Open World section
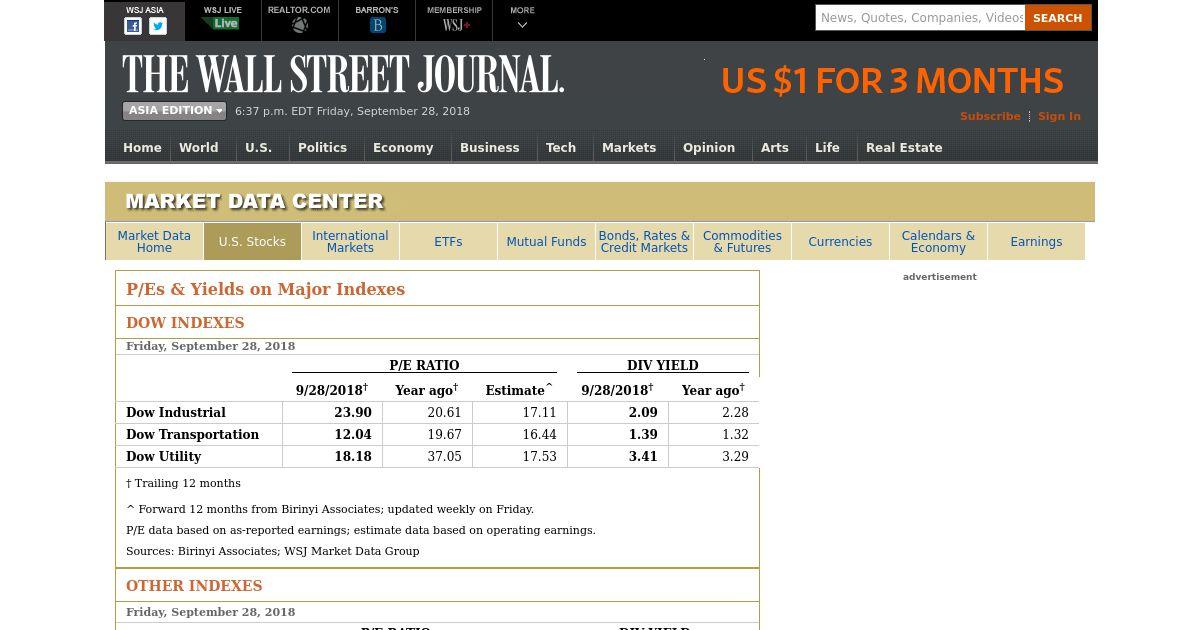Image resolution: width=1200 pixels, height=630 pixels. pos(198,147)
